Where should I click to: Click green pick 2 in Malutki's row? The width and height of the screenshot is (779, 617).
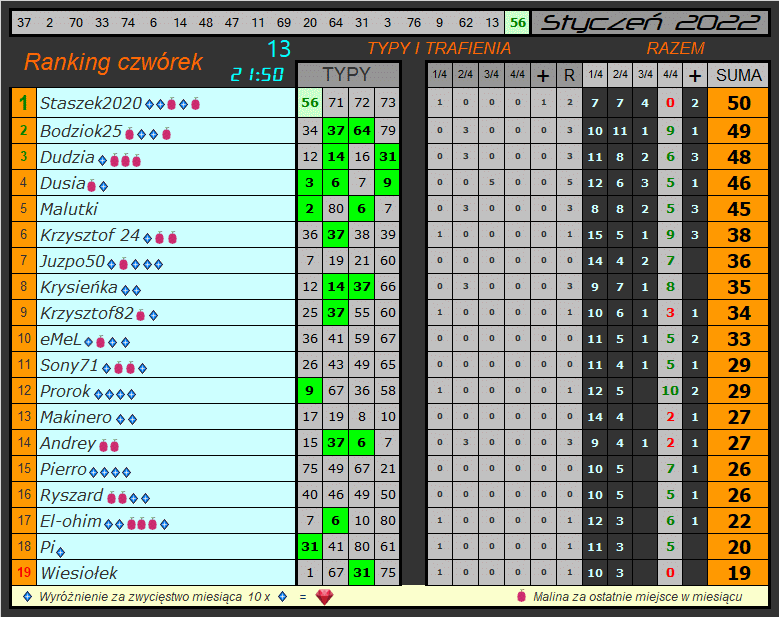click(x=310, y=209)
